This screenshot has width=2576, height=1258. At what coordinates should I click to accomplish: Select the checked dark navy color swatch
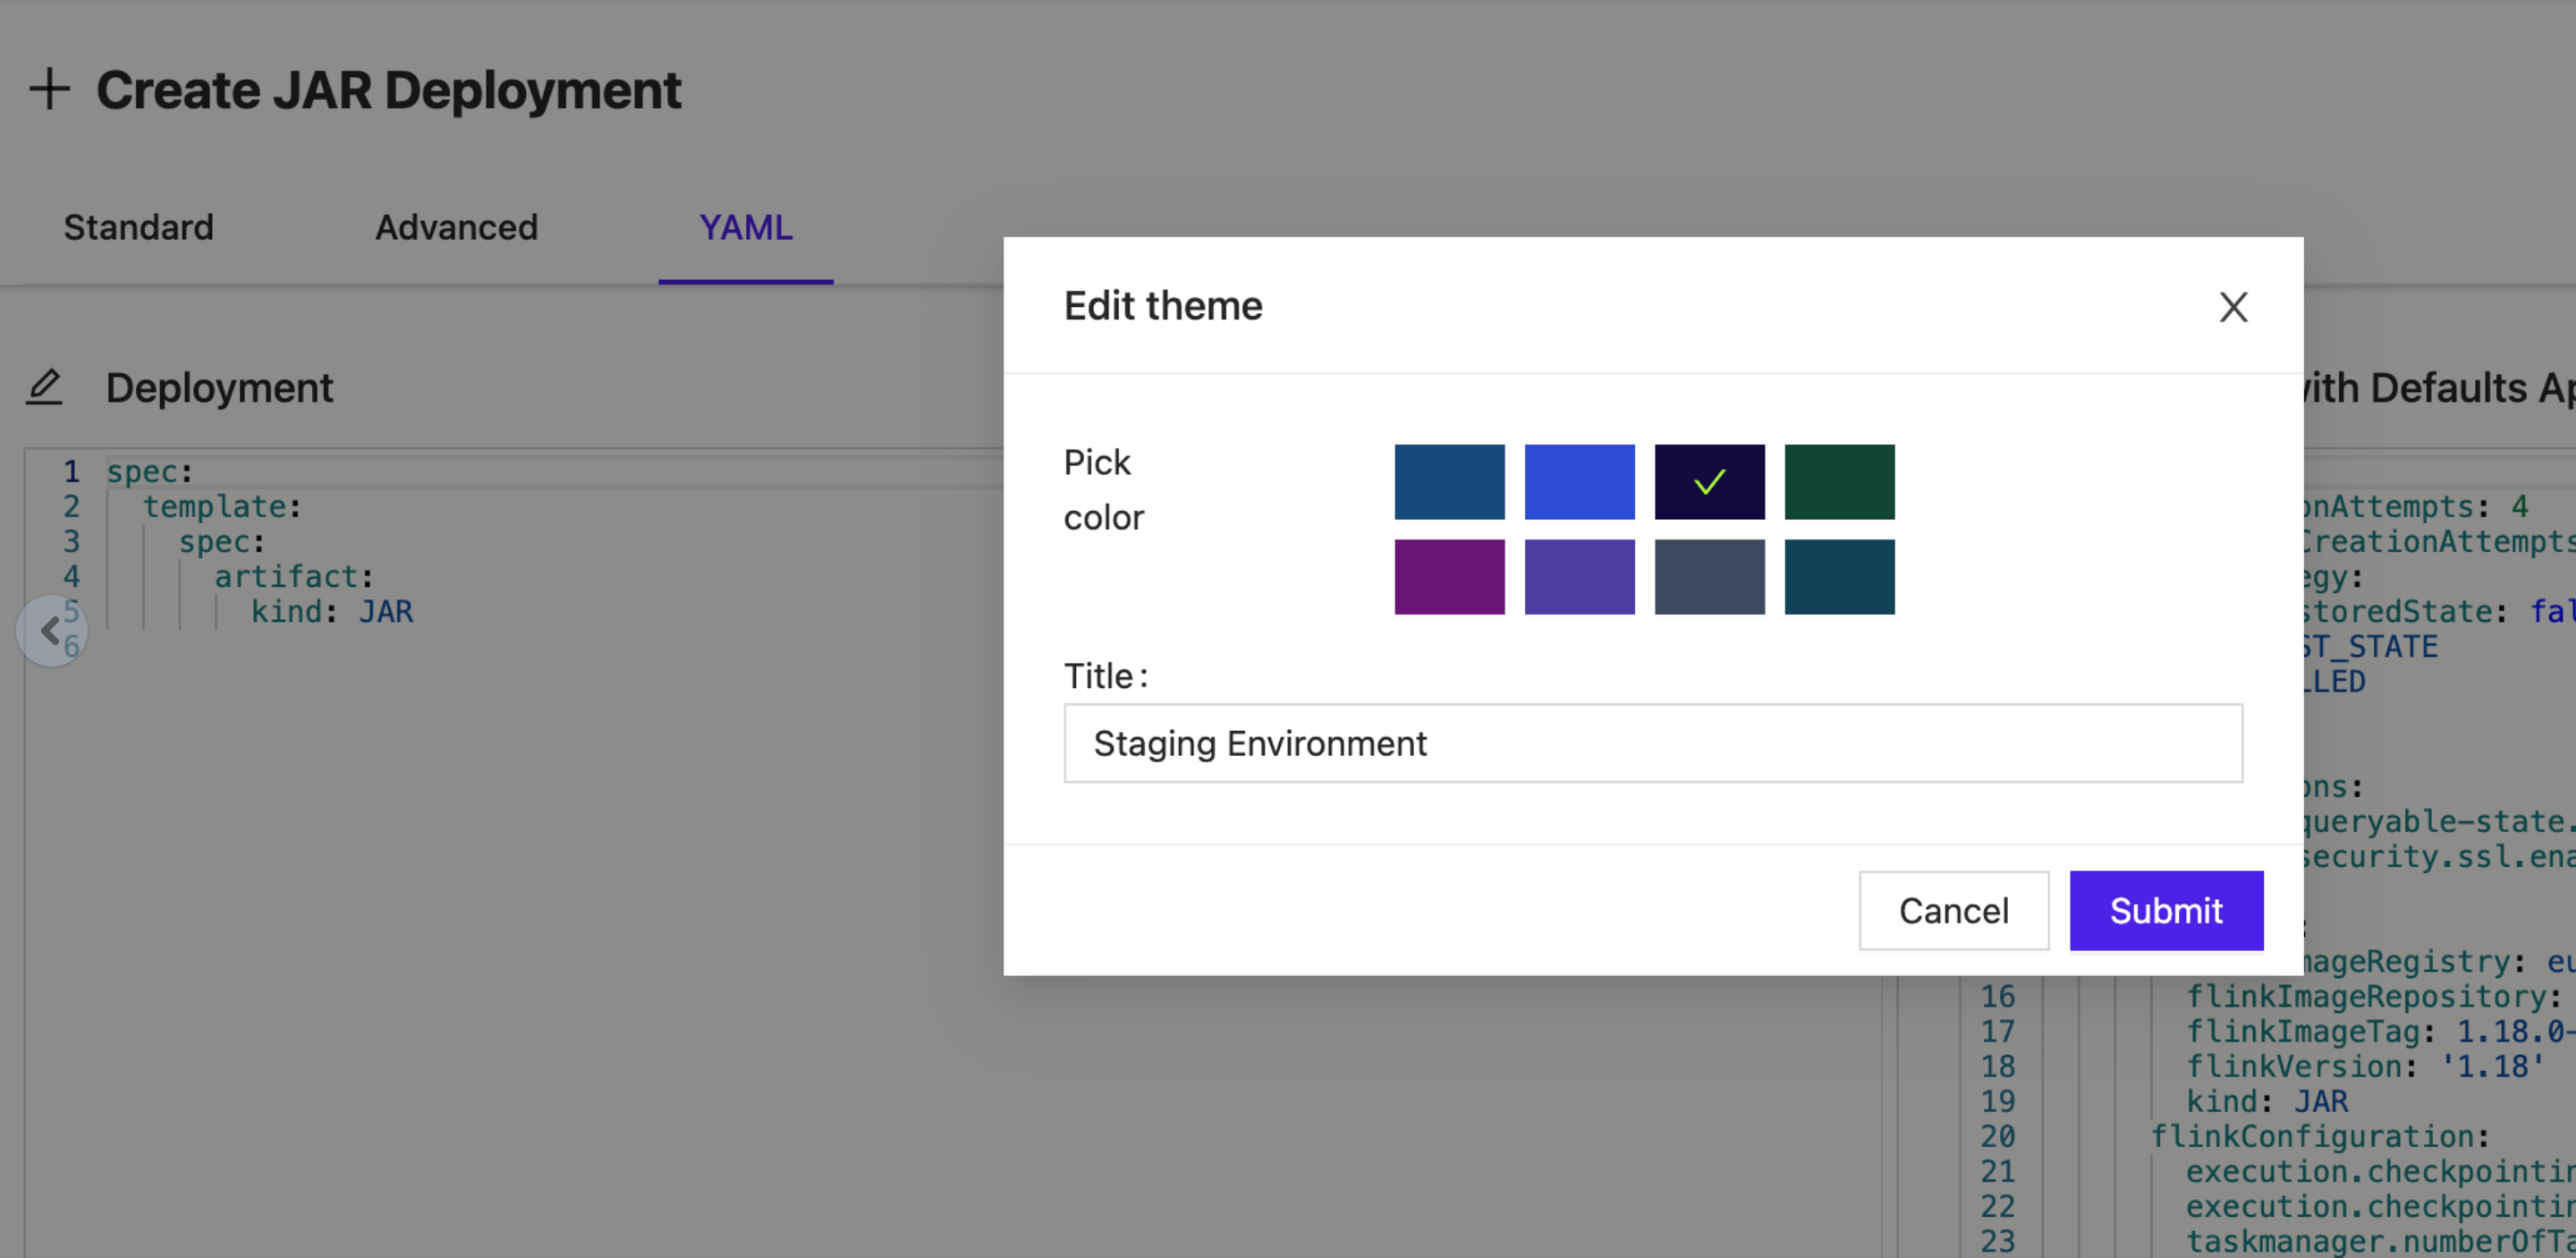(x=1709, y=482)
